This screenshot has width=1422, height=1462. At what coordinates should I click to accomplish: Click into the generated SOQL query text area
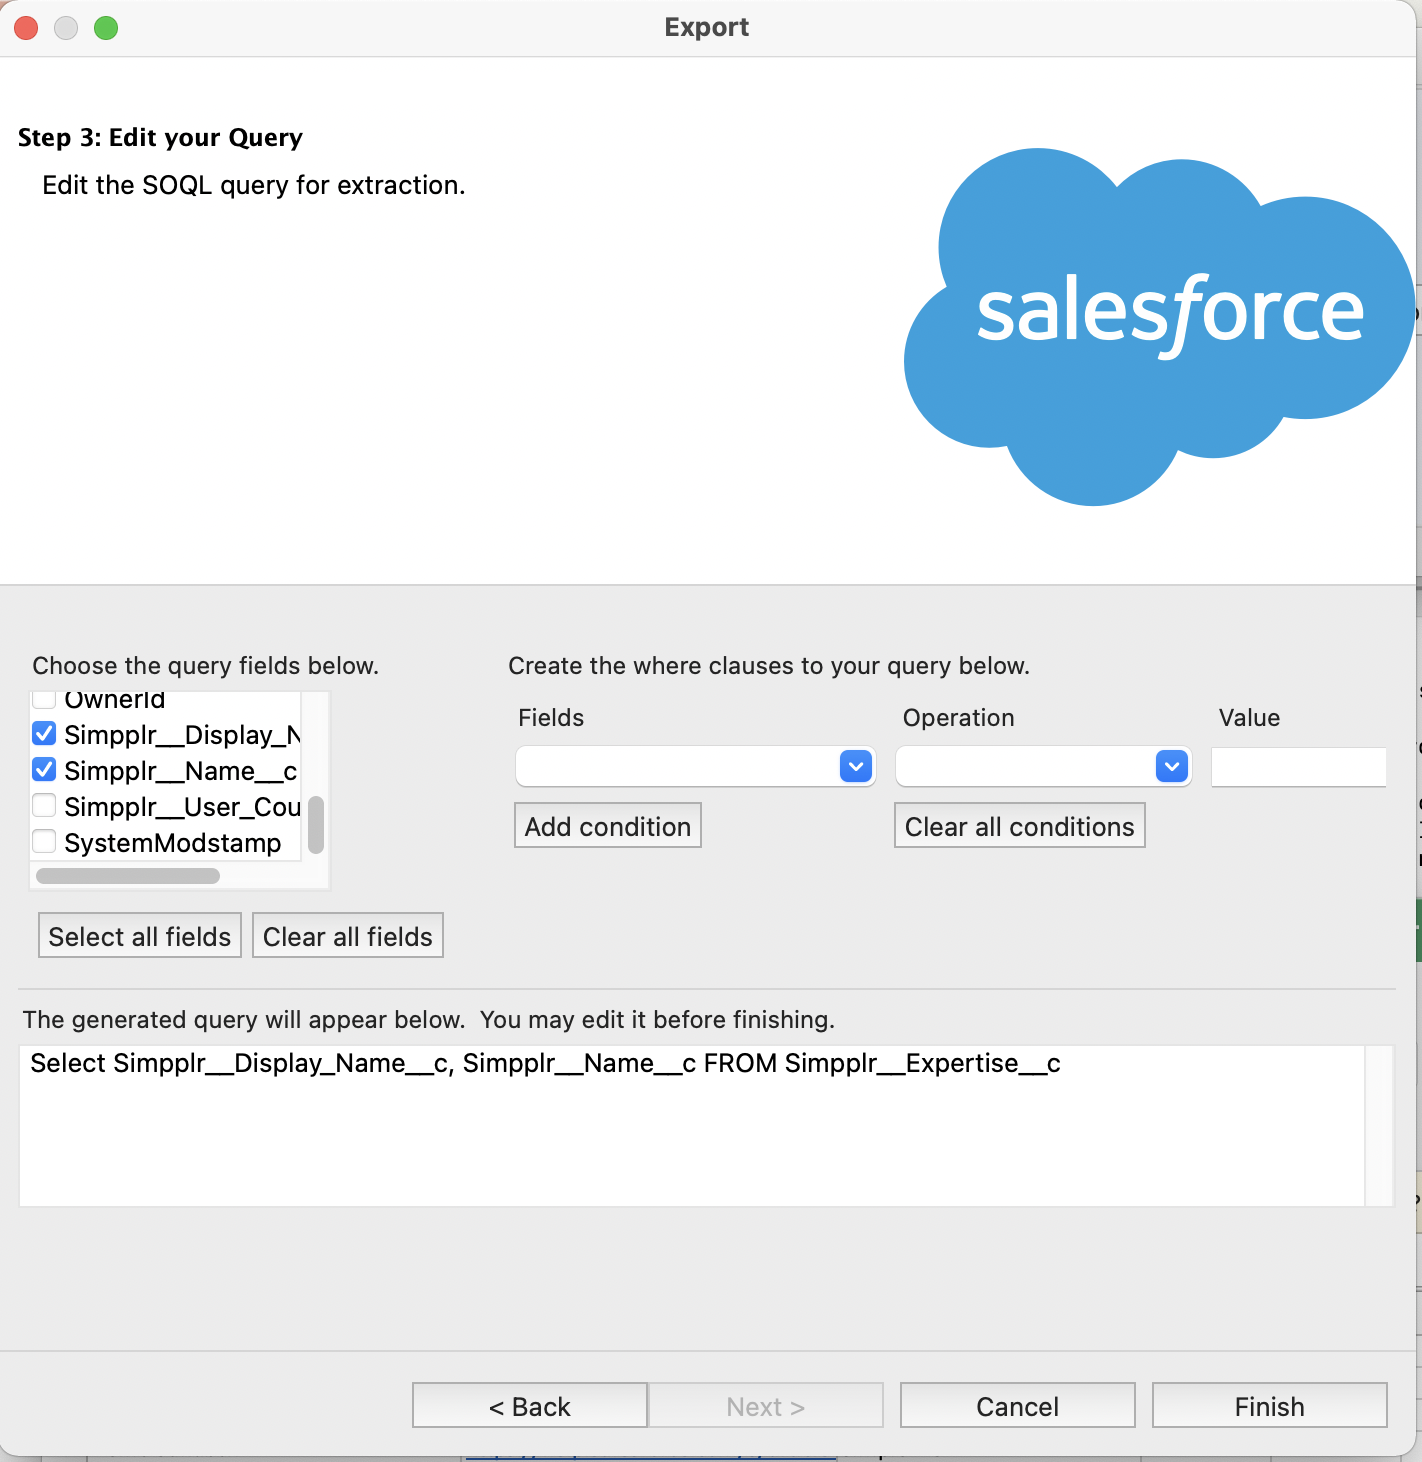pyautogui.click(x=692, y=1126)
